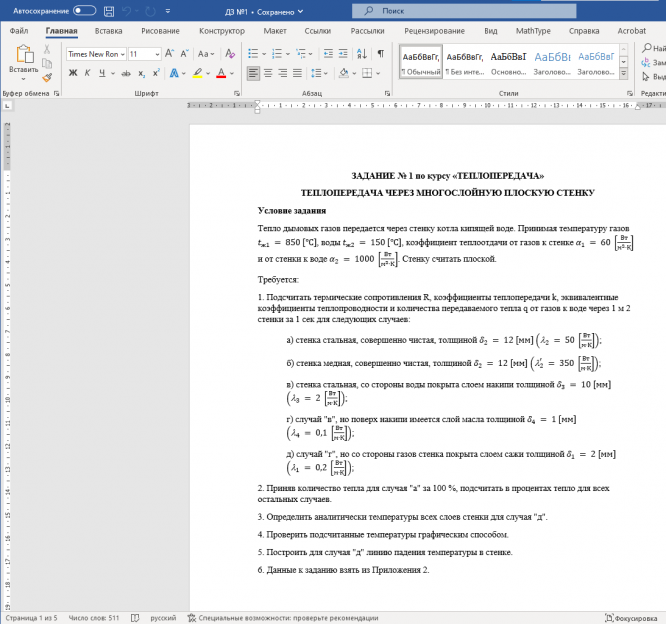
Task: Click the Format Painter brush icon
Action: point(47,77)
